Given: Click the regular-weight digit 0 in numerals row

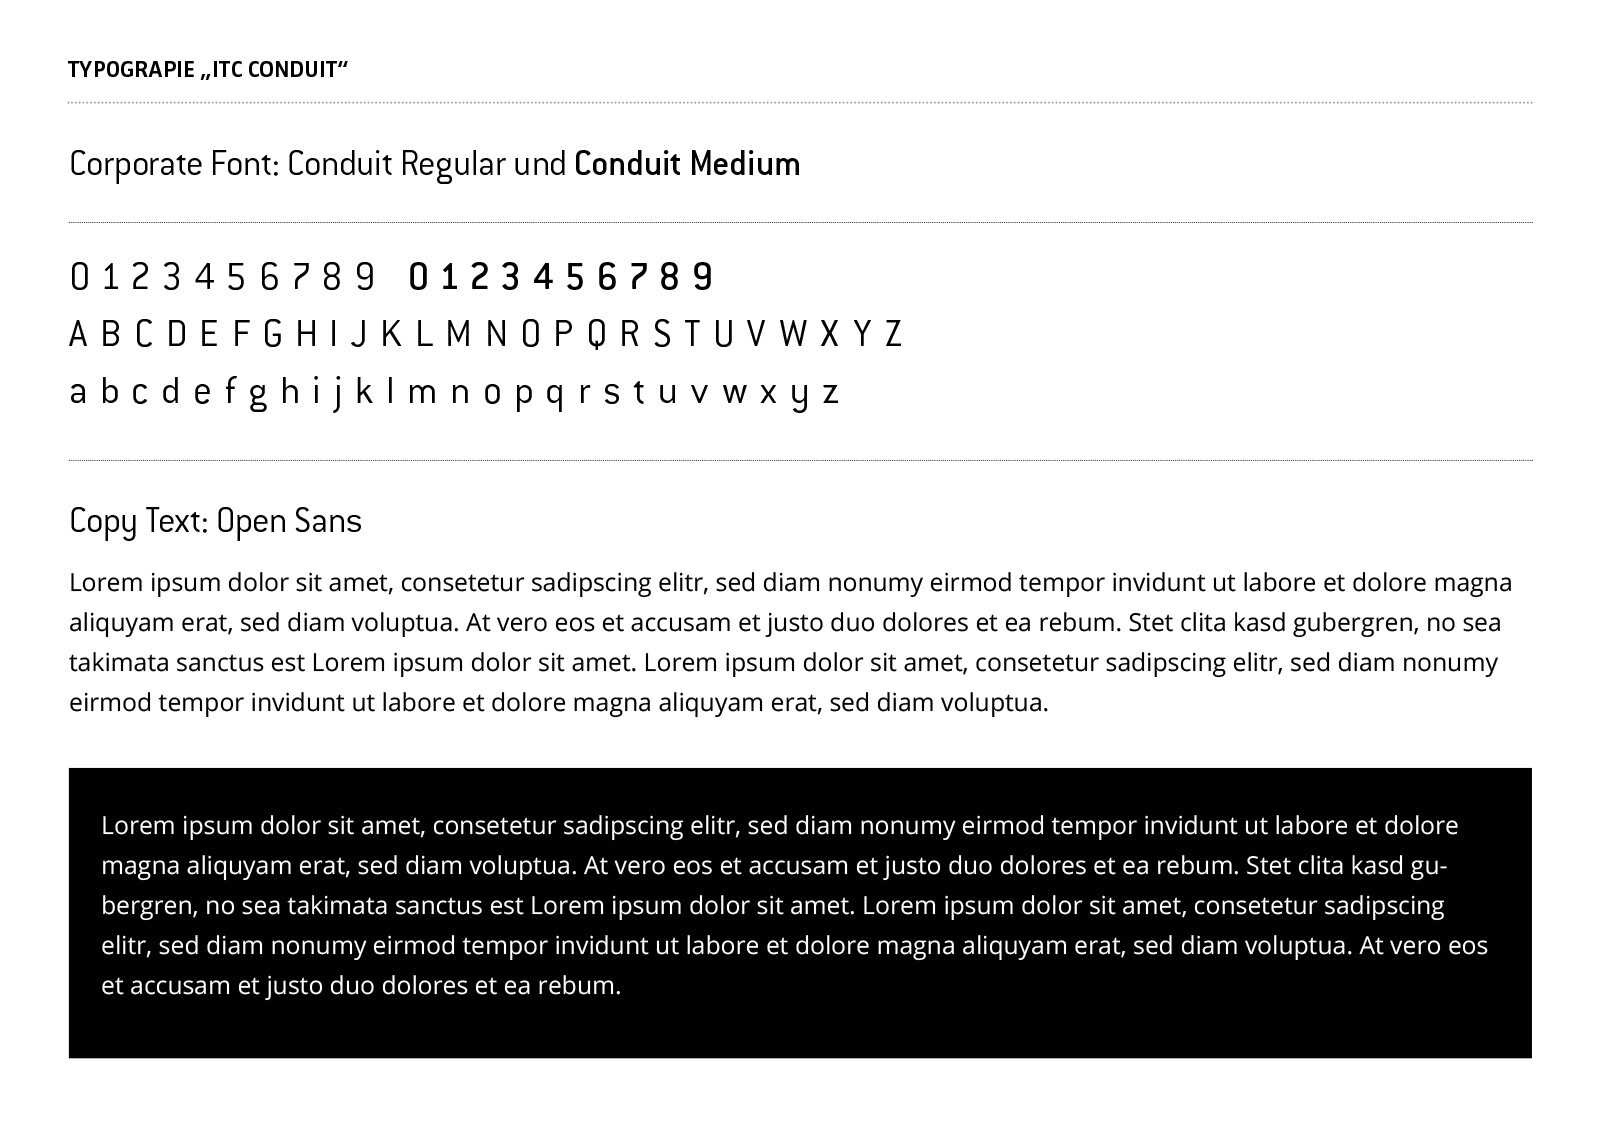Looking at the screenshot, I should (x=79, y=276).
